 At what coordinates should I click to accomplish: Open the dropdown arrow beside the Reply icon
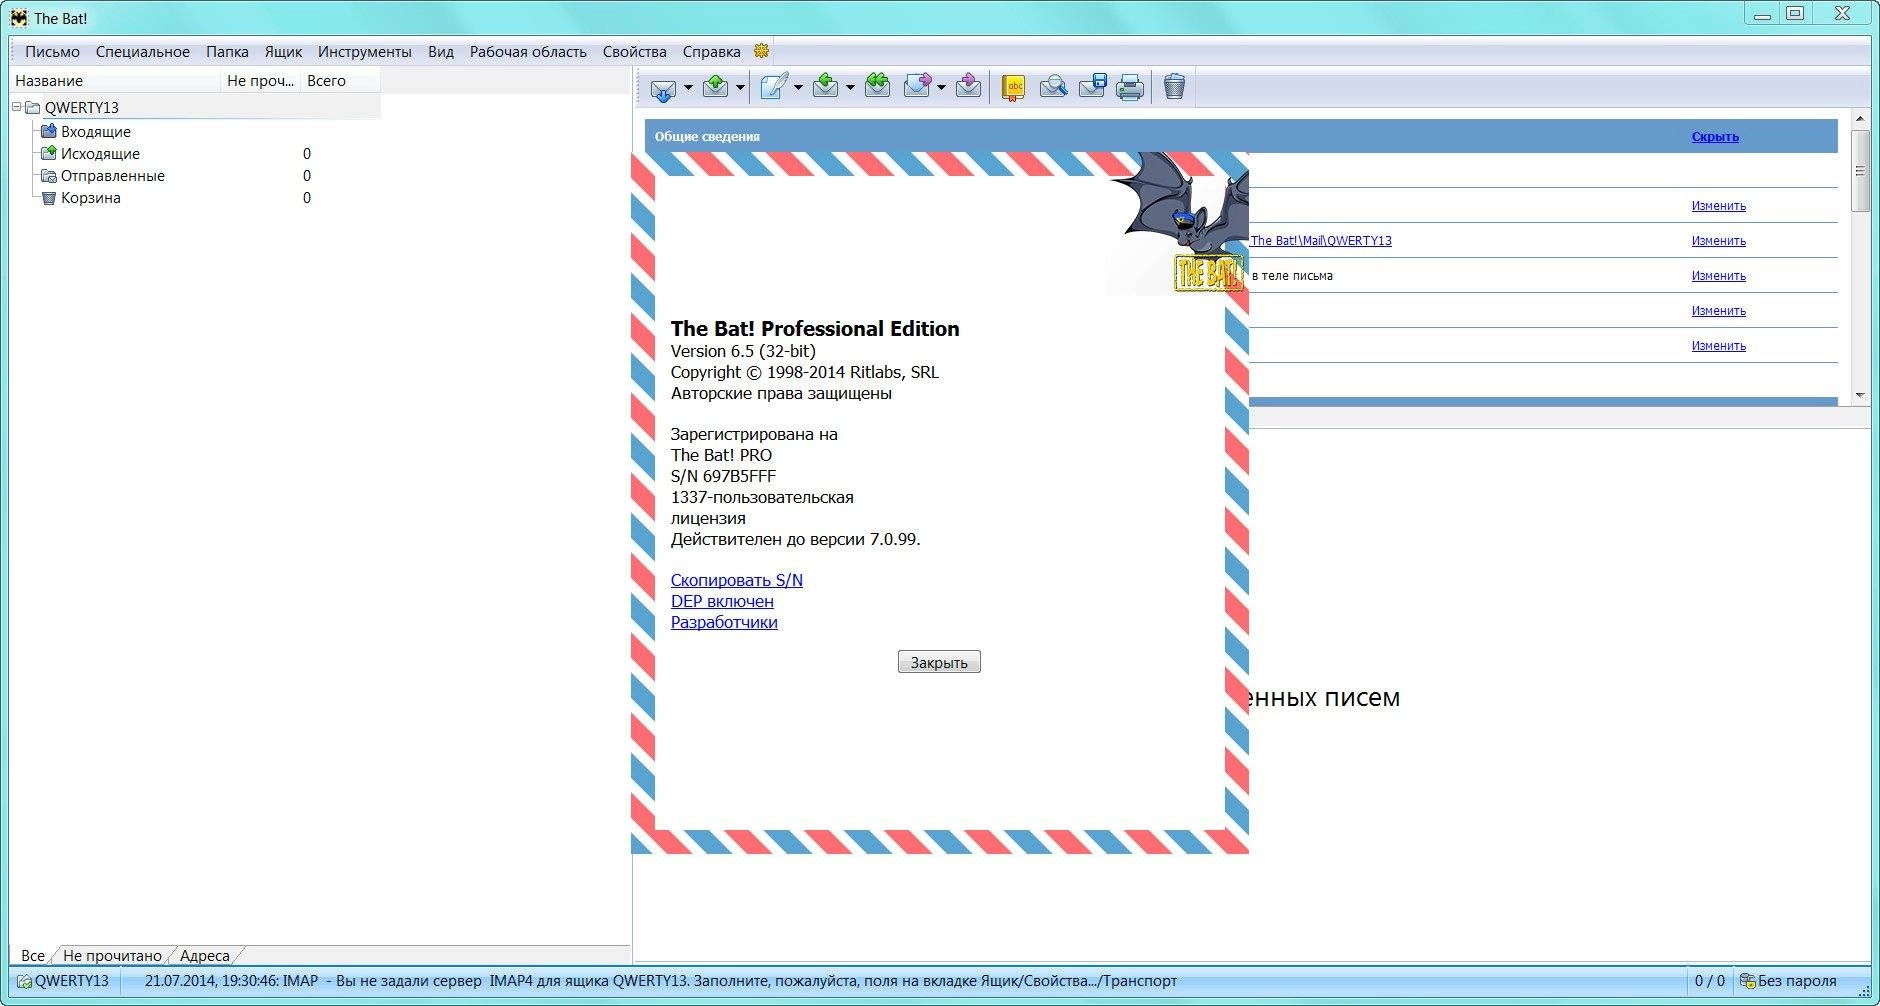coord(850,88)
